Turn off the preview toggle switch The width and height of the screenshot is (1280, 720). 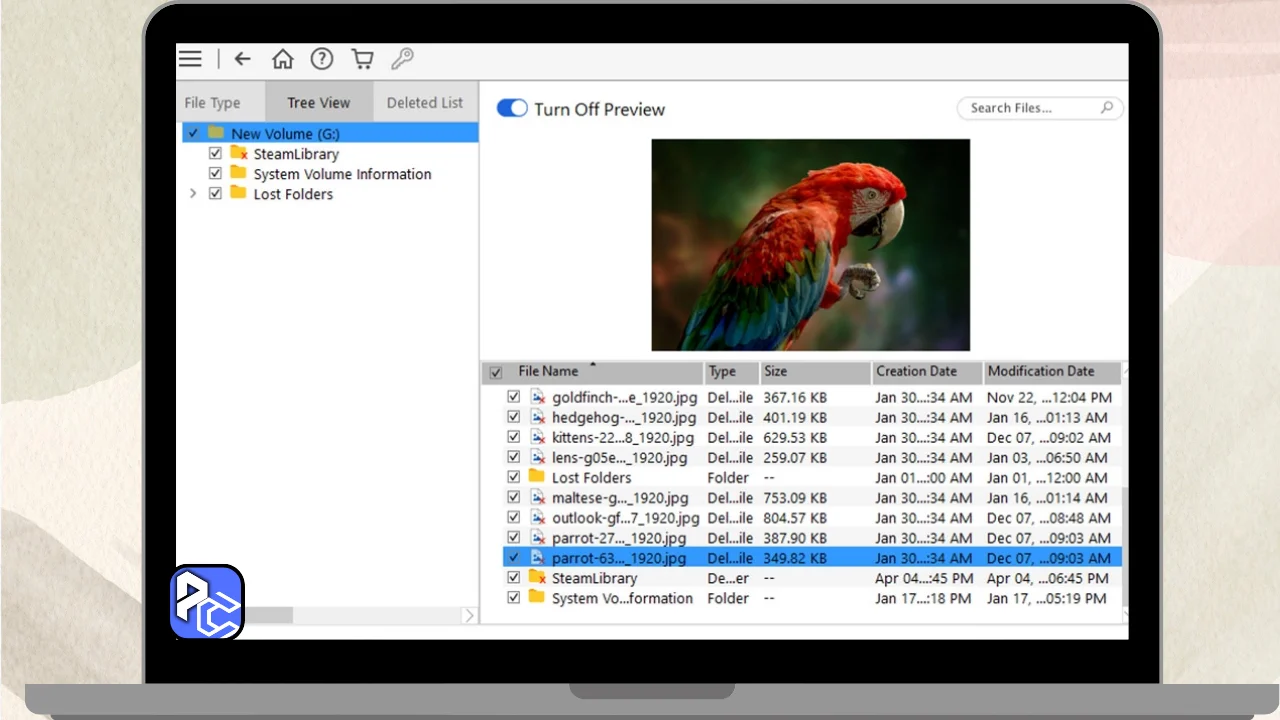(512, 109)
